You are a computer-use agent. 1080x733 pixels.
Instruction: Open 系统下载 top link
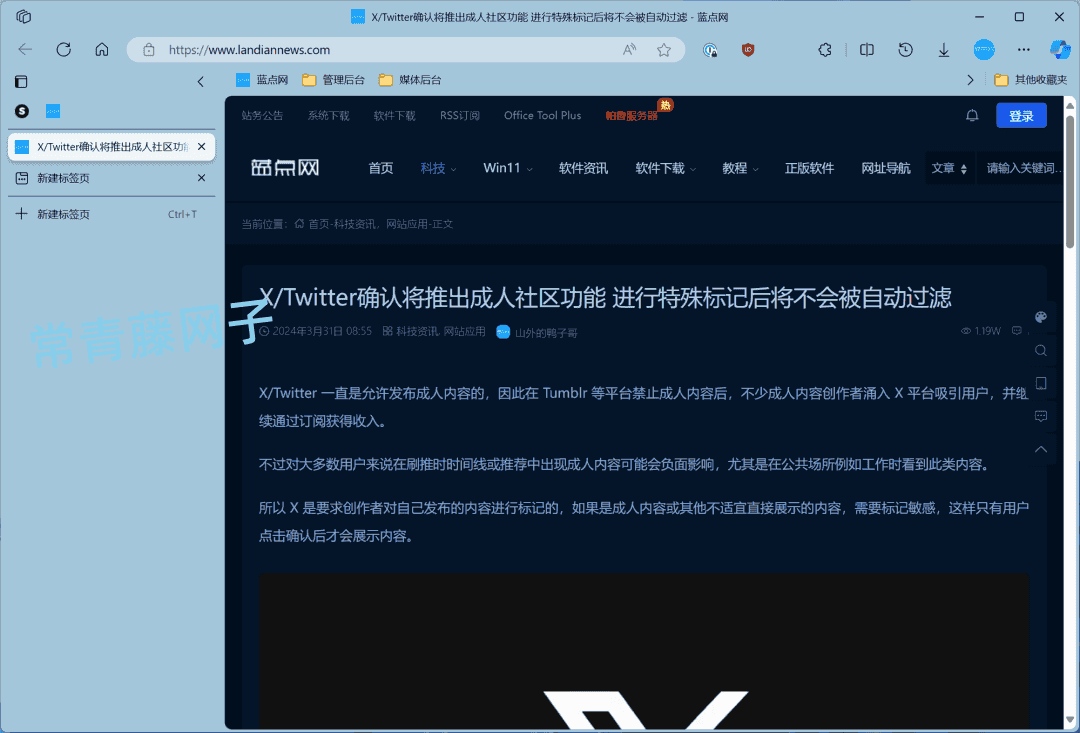point(328,116)
